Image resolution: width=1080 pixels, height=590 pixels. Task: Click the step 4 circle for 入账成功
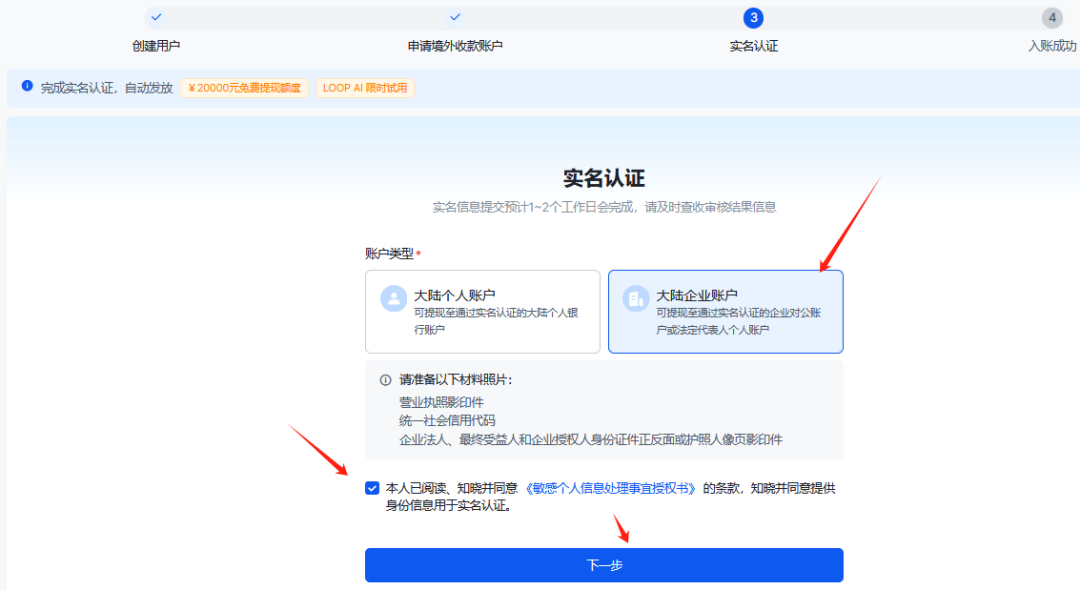pyautogui.click(x=1052, y=18)
